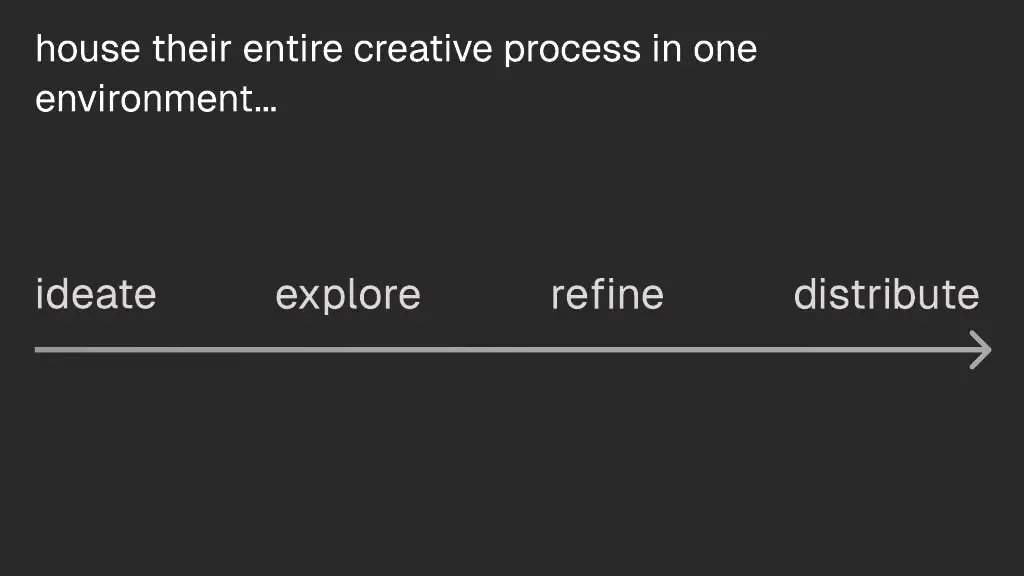Click the arrowhead at the timeline's end
Viewport: 1024px width, 576px height.
click(x=982, y=350)
